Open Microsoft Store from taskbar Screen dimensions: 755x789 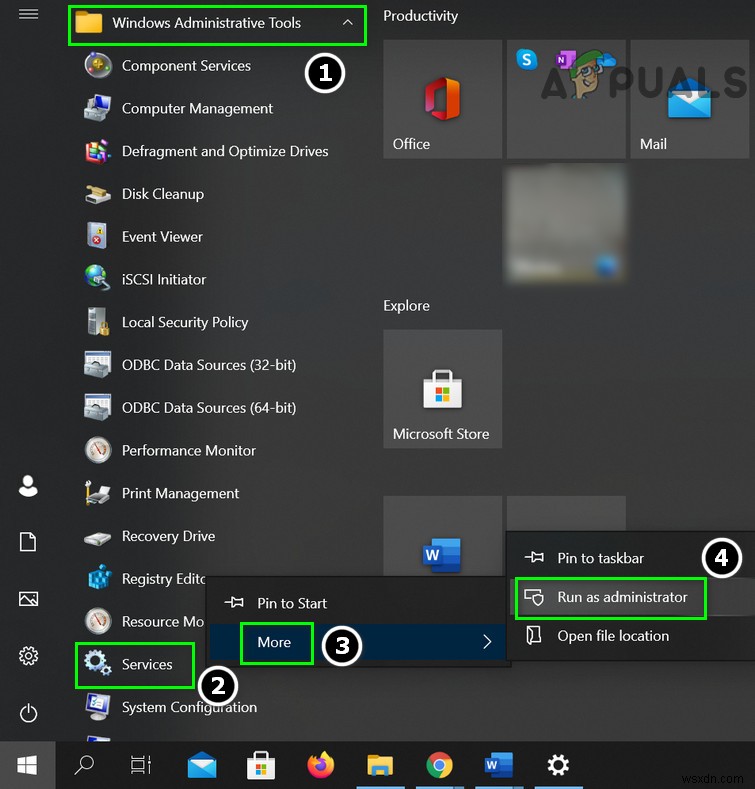(261, 765)
